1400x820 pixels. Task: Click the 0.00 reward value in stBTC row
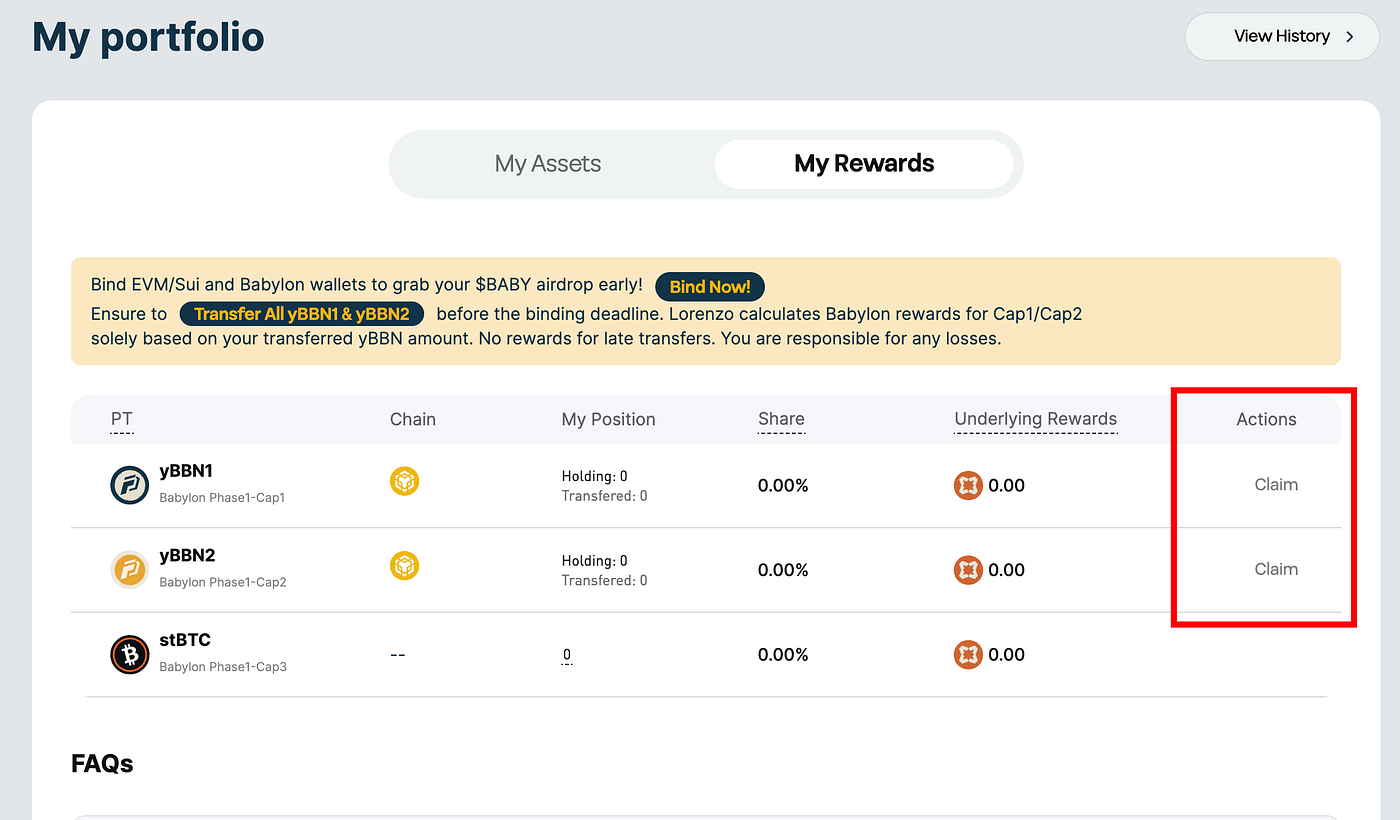(x=1007, y=655)
